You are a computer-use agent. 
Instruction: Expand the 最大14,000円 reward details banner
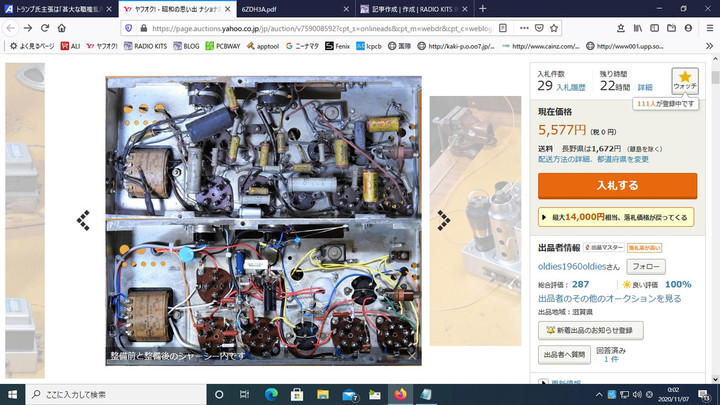click(617, 216)
